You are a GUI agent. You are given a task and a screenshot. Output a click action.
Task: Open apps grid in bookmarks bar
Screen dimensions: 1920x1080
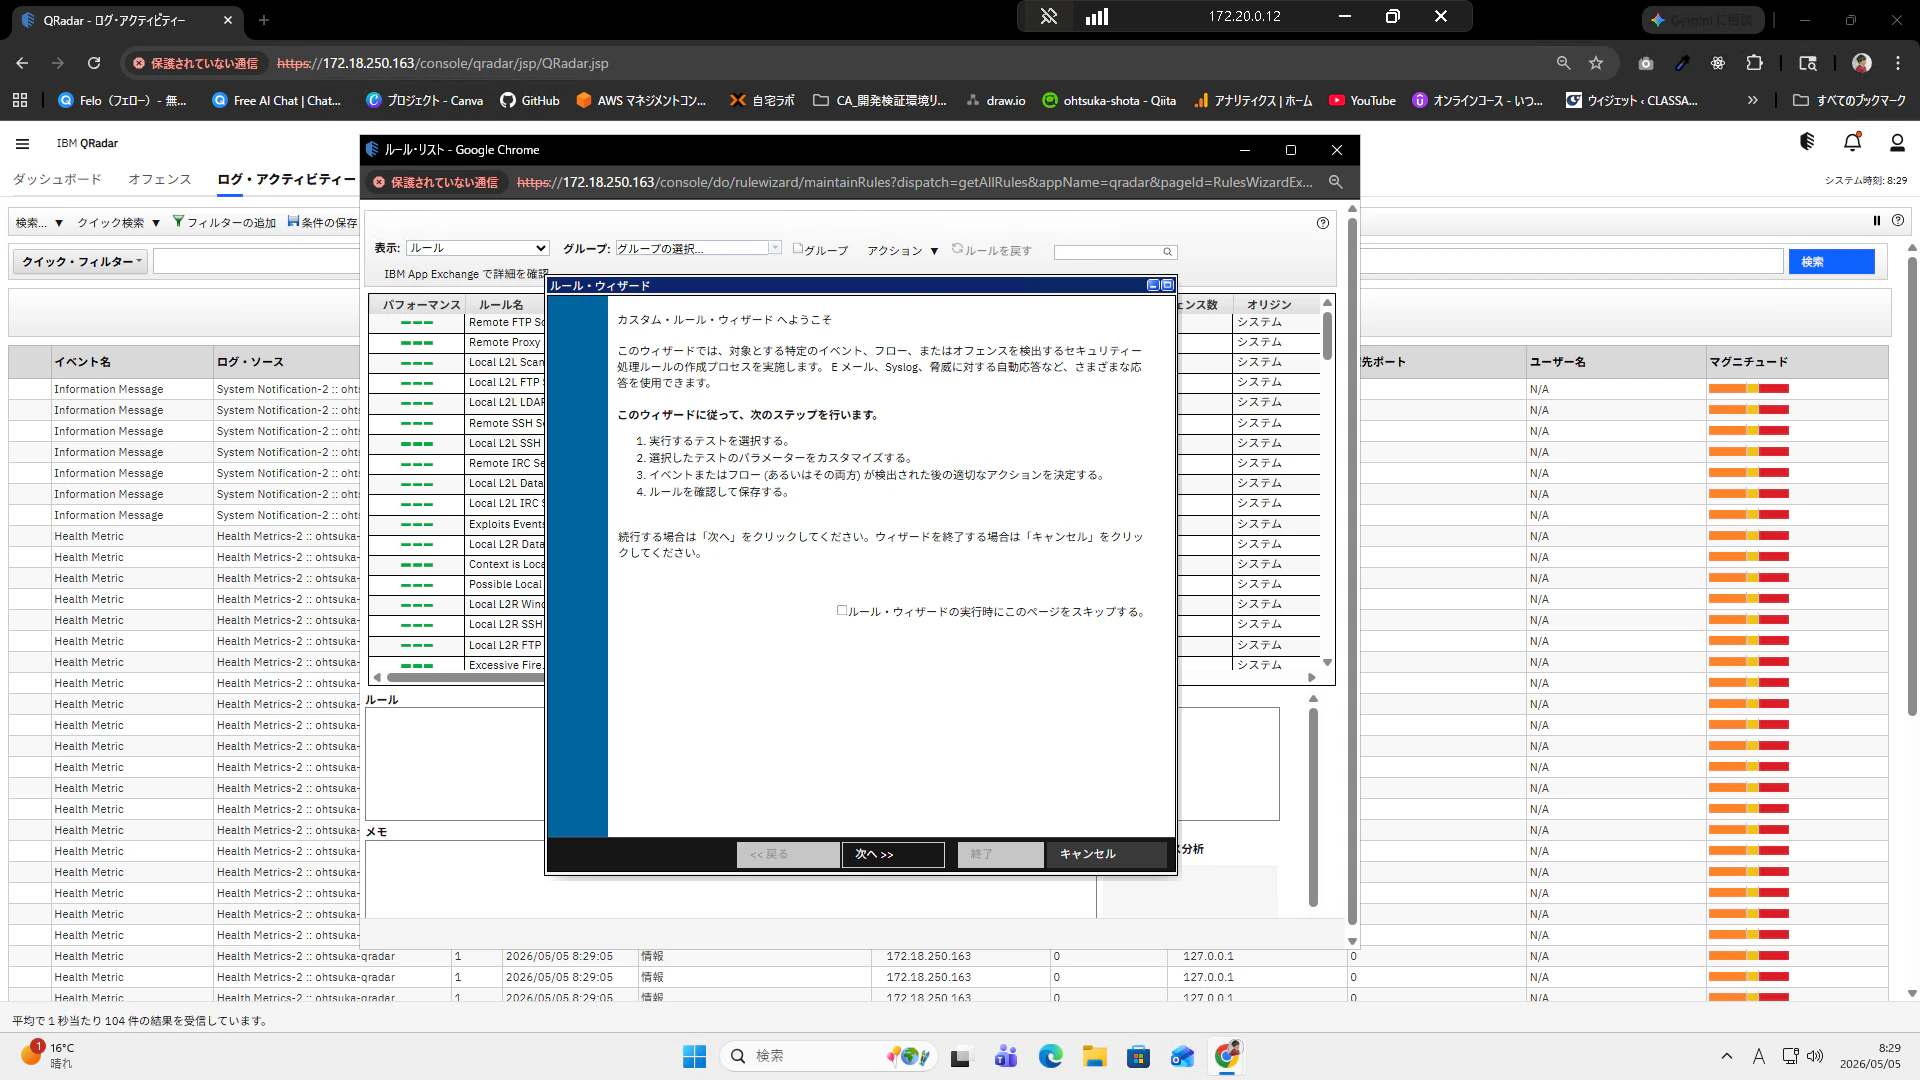pos(20,100)
